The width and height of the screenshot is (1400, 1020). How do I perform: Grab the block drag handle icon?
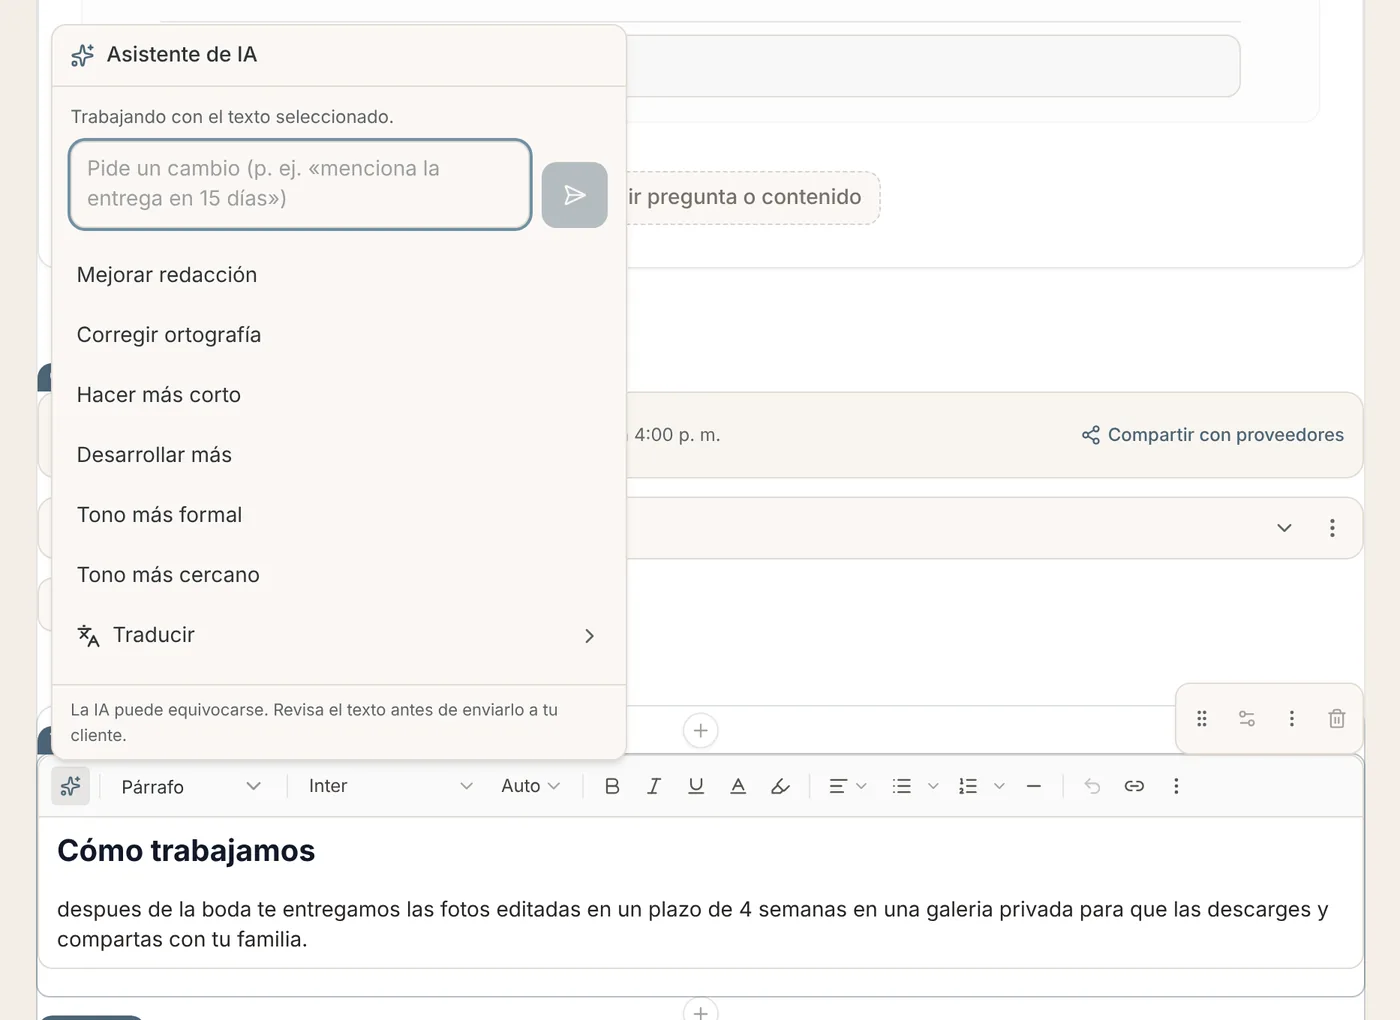(1202, 718)
